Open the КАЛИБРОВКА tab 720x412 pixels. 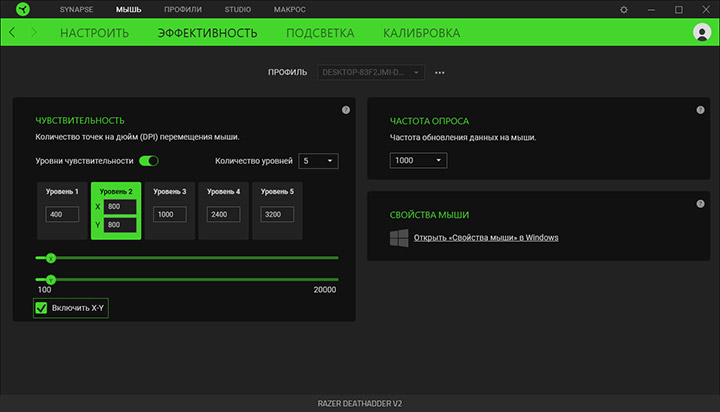click(422, 33)
